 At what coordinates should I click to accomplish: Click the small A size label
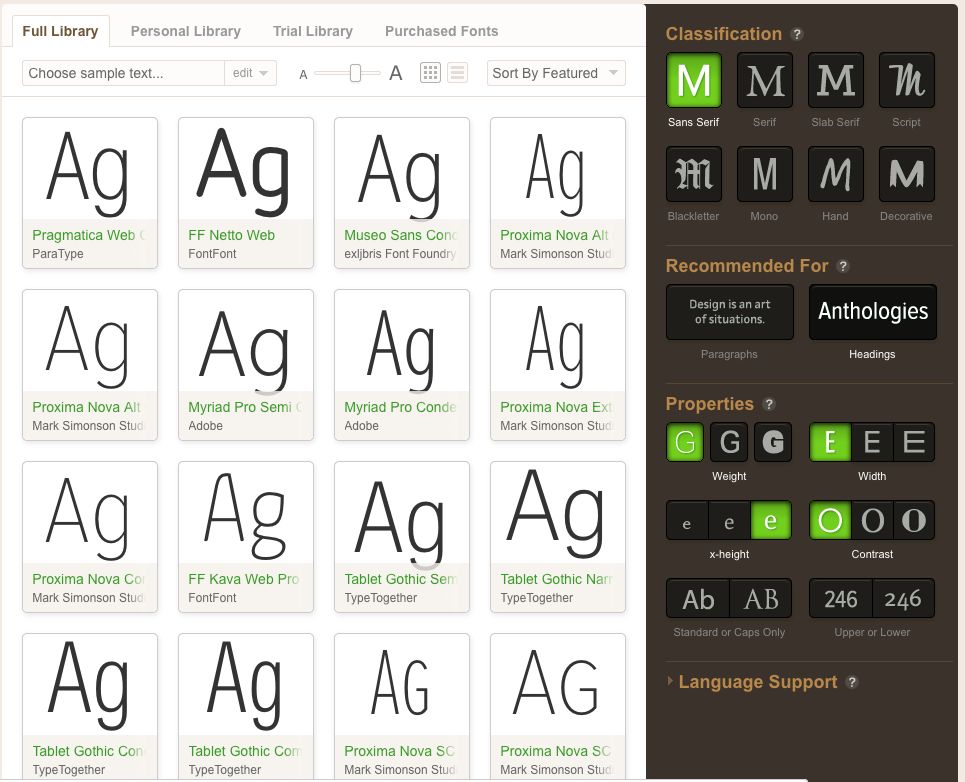pyautogui.click(x=303, y=74)
